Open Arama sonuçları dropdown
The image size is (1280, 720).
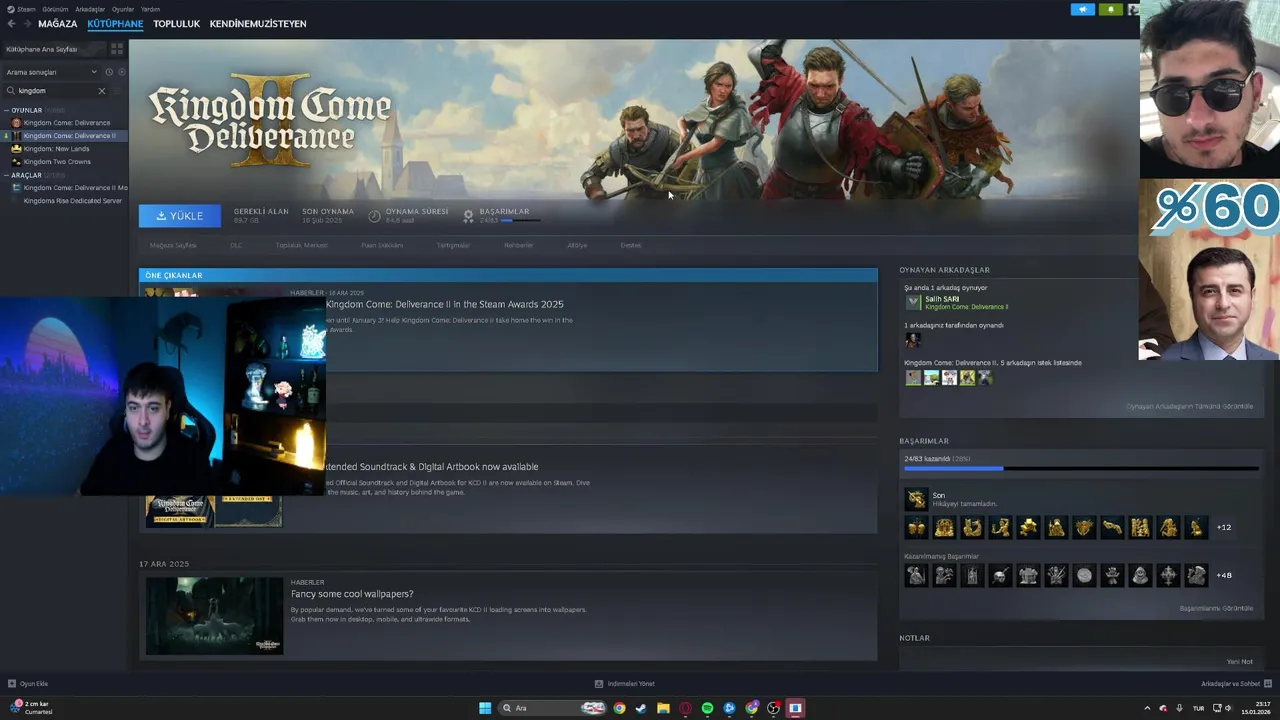click(52, 72)
